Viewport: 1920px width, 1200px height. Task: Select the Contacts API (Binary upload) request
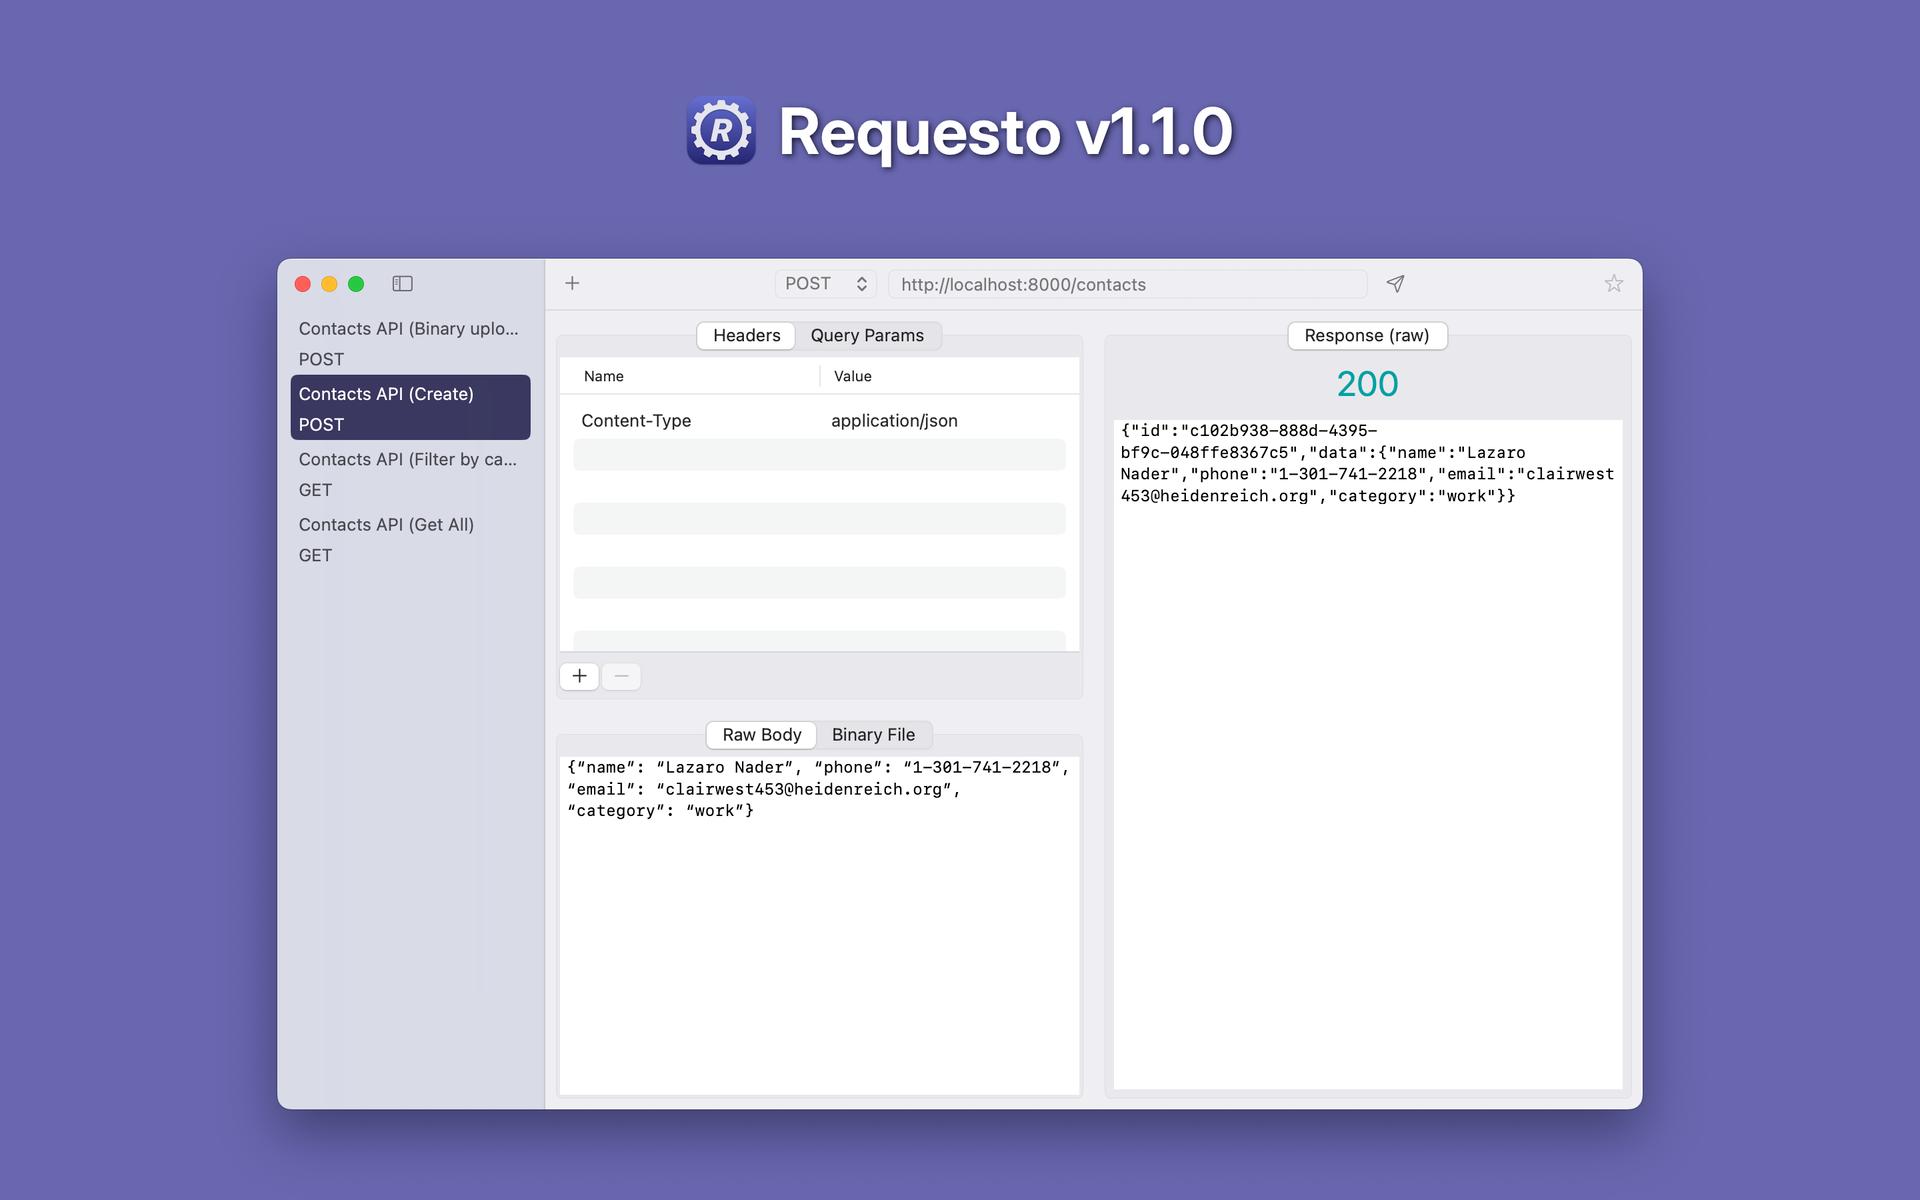pos(408,328)
